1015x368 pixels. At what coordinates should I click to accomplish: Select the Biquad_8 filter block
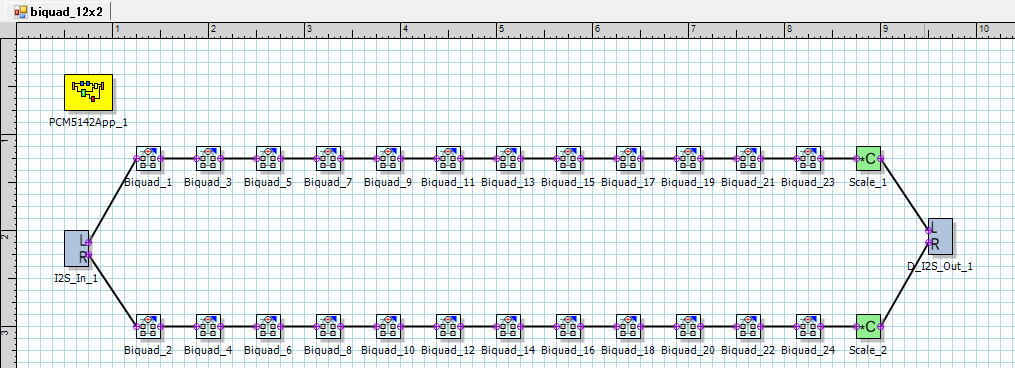328,327
